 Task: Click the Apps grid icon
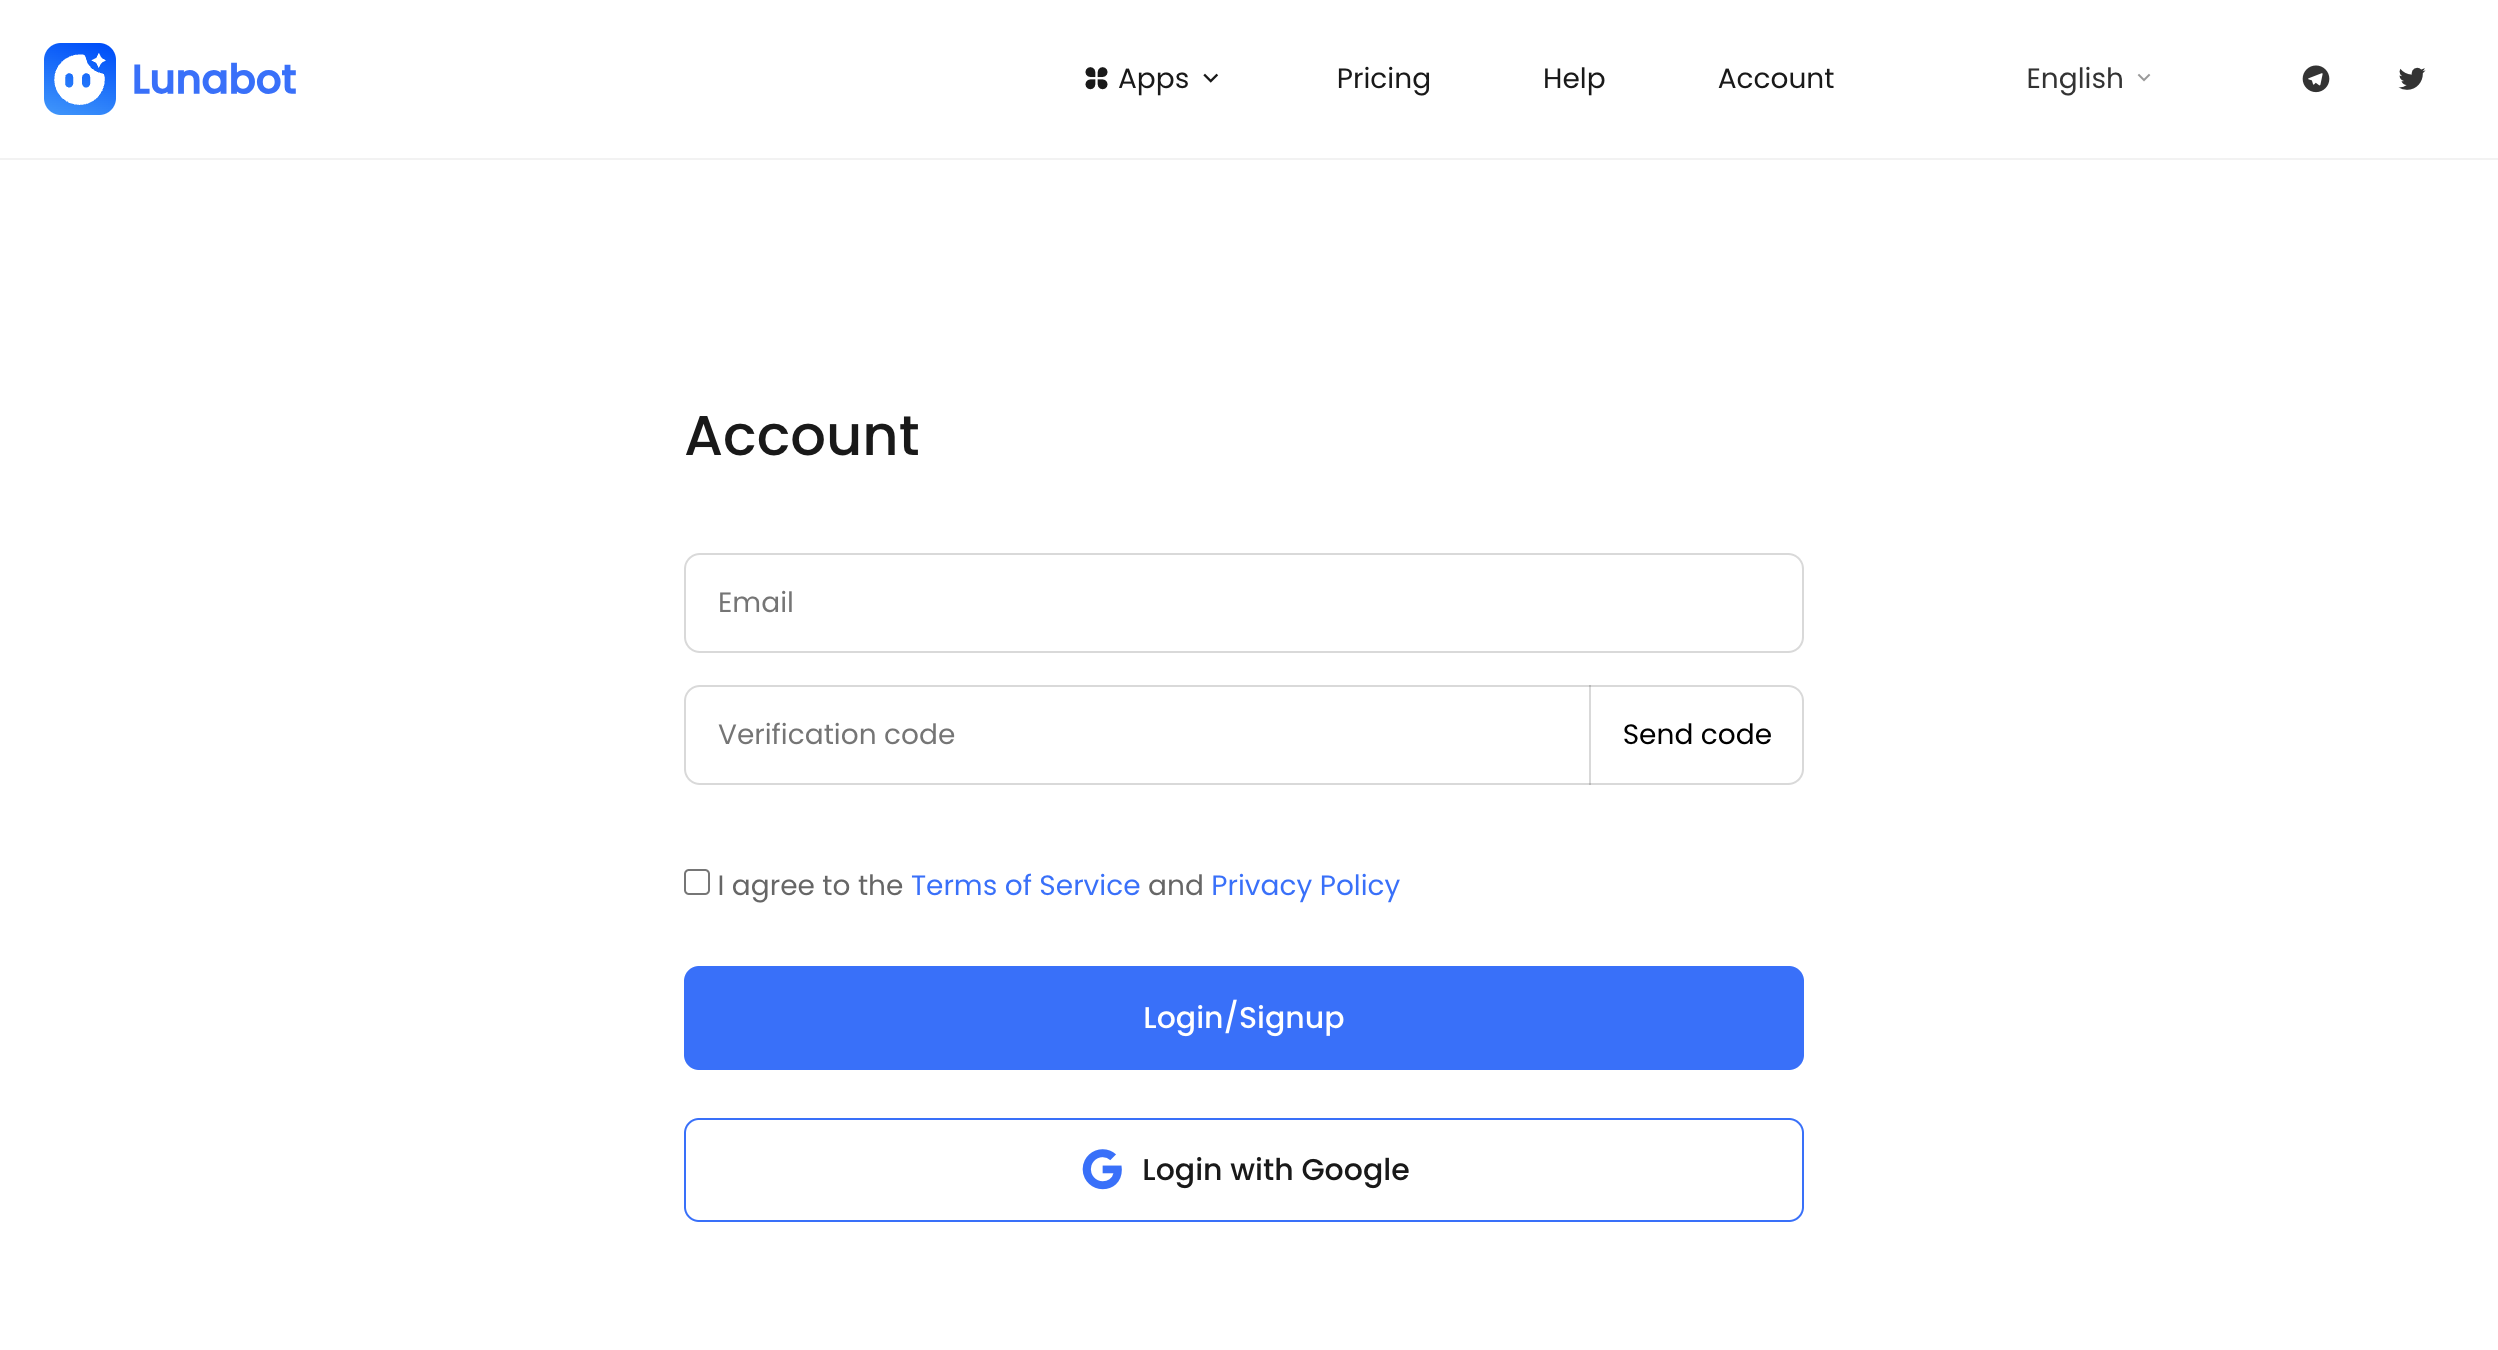1096,78
